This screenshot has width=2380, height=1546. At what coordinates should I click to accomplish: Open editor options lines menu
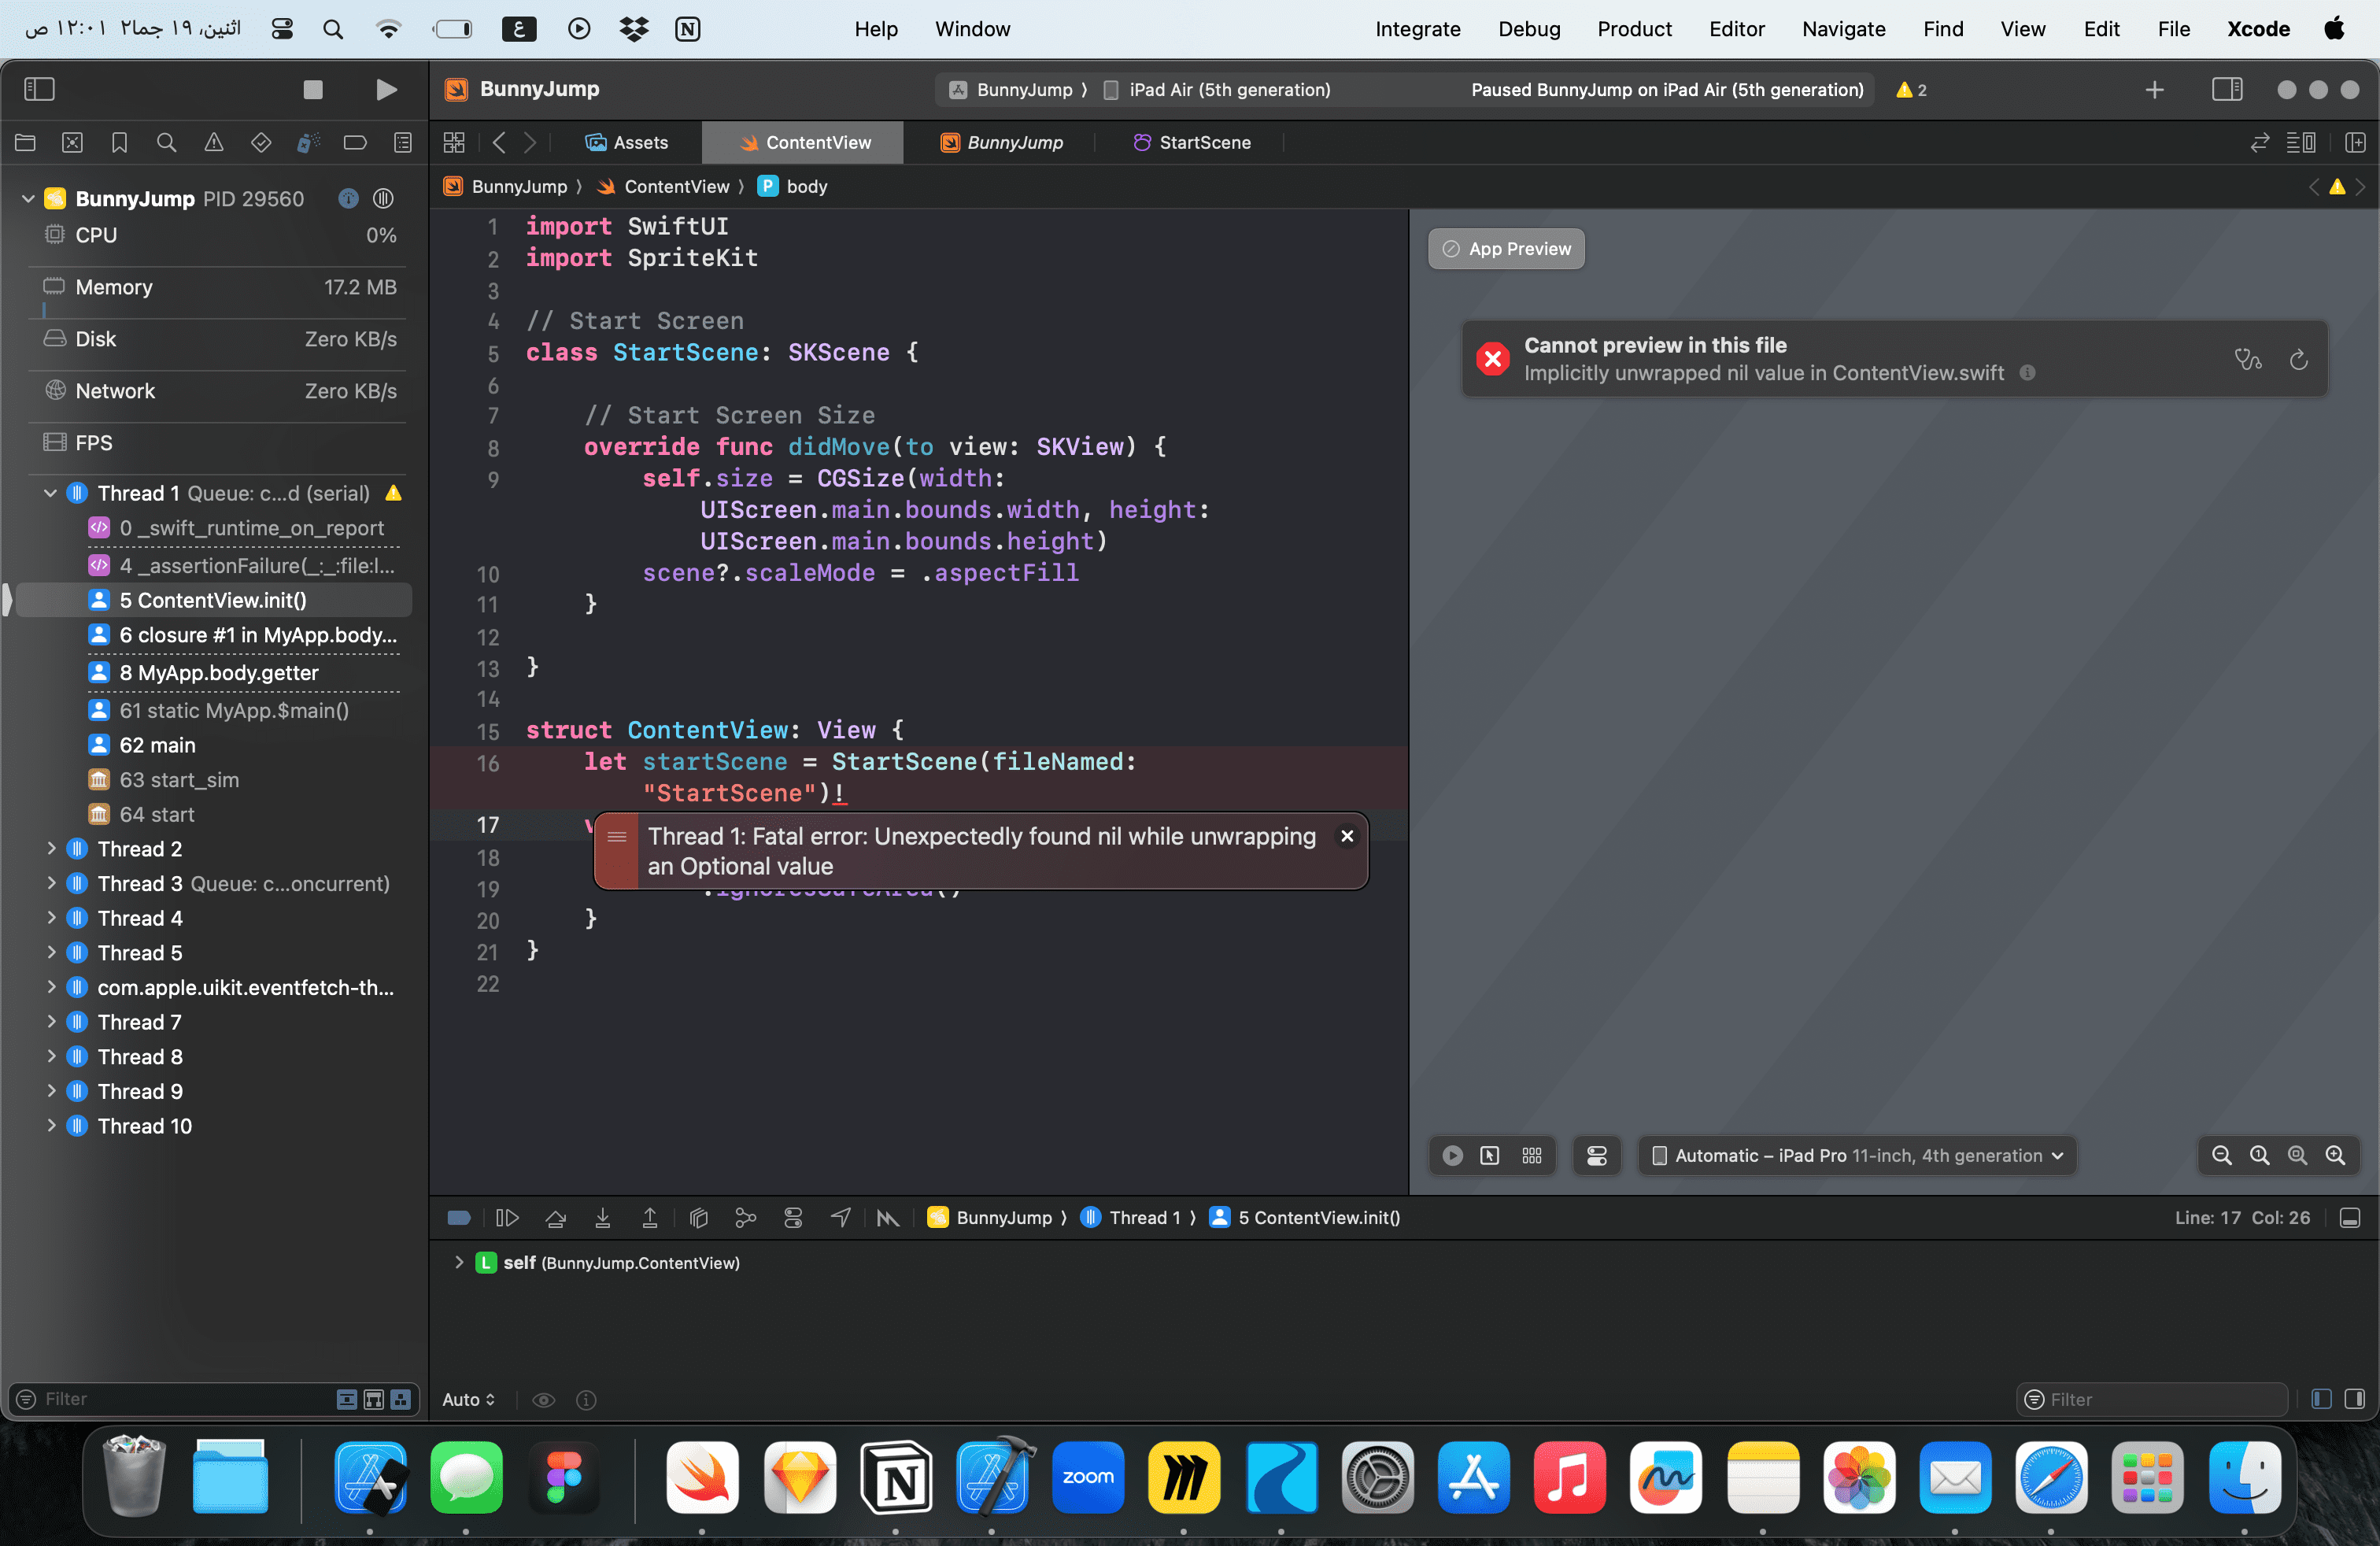[2300, 142]
